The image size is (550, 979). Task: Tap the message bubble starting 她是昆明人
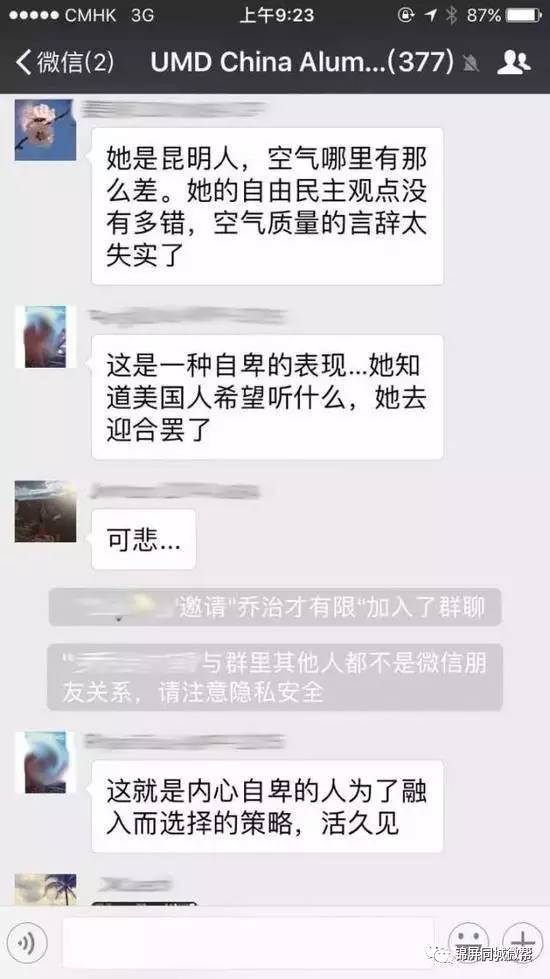coord(267,206)
